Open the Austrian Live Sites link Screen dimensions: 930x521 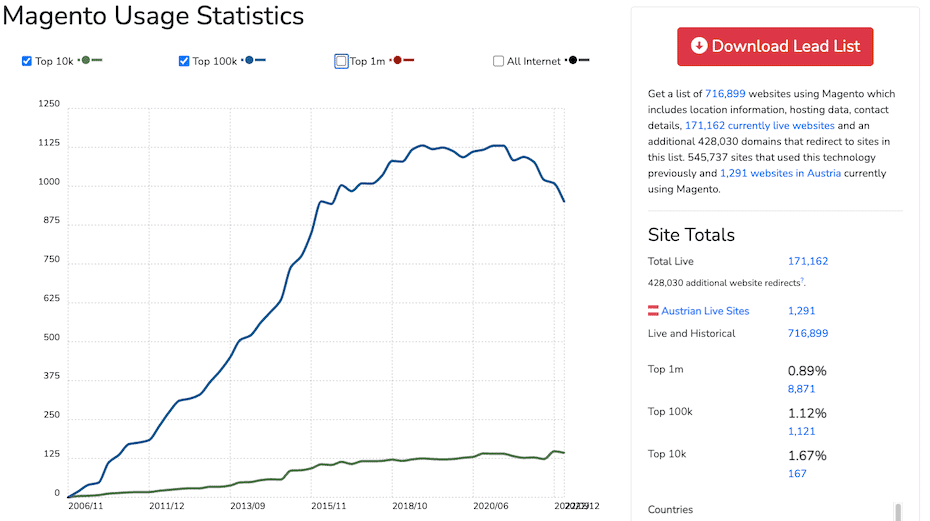[x=705, y=311]
